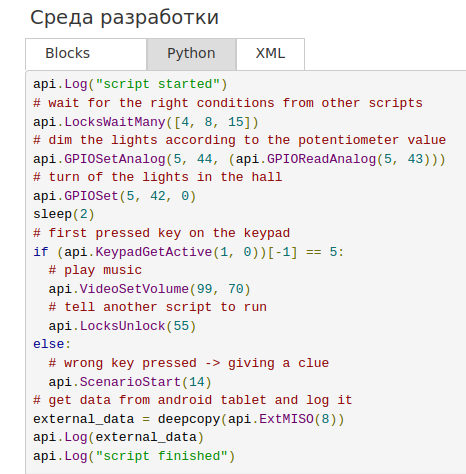The height and width of the screenshot is (474, 466).
Task: Click the api.GPIOSetAnalog code line
Action: (x=239, y=159)
